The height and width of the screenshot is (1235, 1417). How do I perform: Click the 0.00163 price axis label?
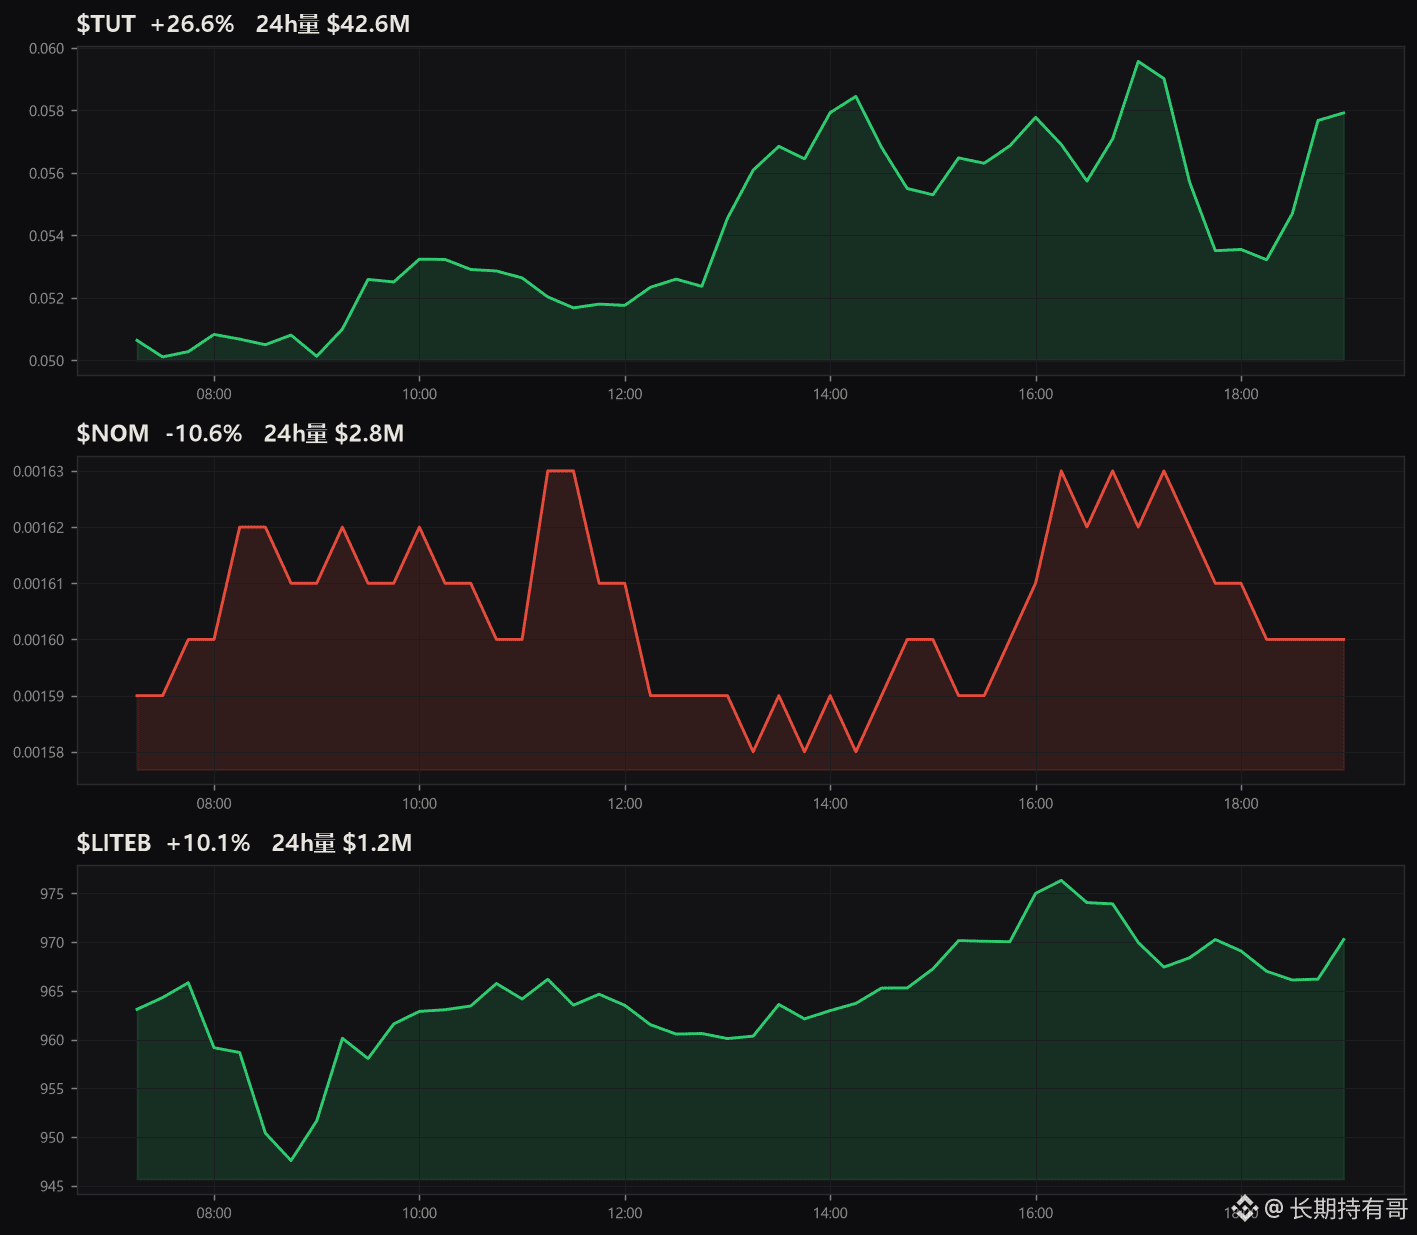click(x=38, y=471)
